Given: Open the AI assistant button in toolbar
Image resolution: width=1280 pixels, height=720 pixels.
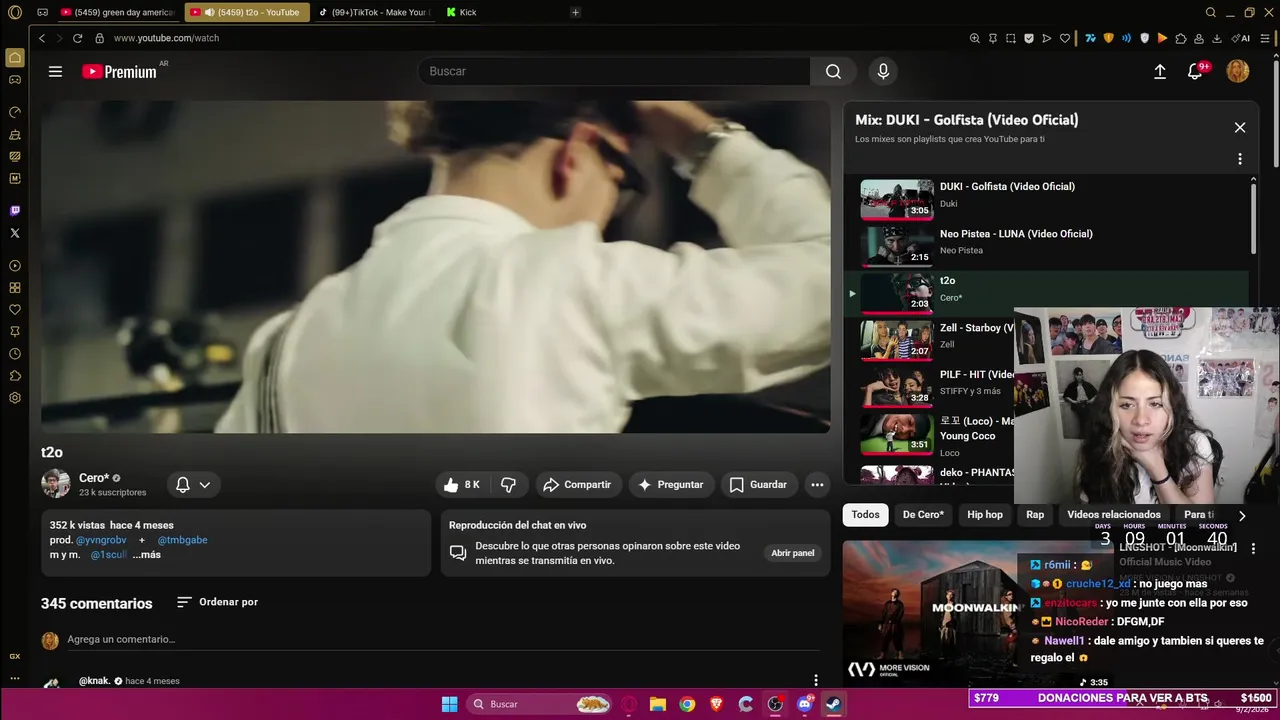Looking at the screenshot, I should tap(1241, 38).
